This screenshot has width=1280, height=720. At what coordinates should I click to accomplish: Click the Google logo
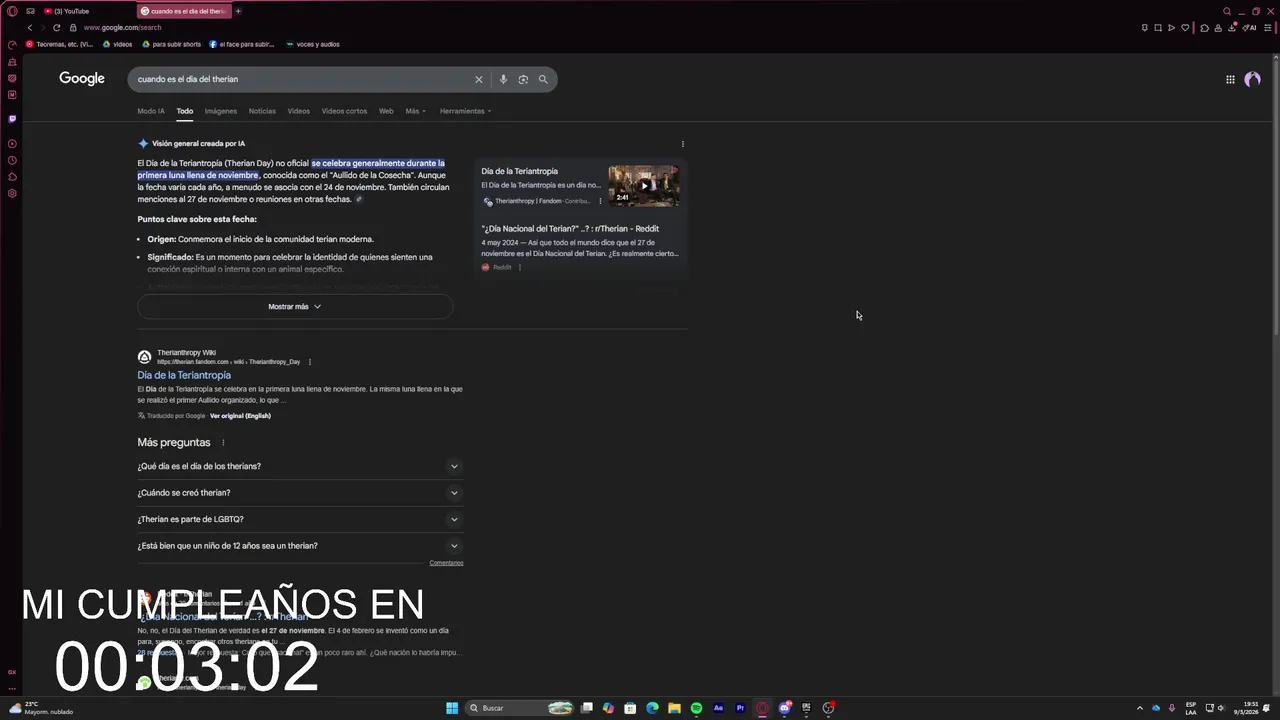coord(82,79)
